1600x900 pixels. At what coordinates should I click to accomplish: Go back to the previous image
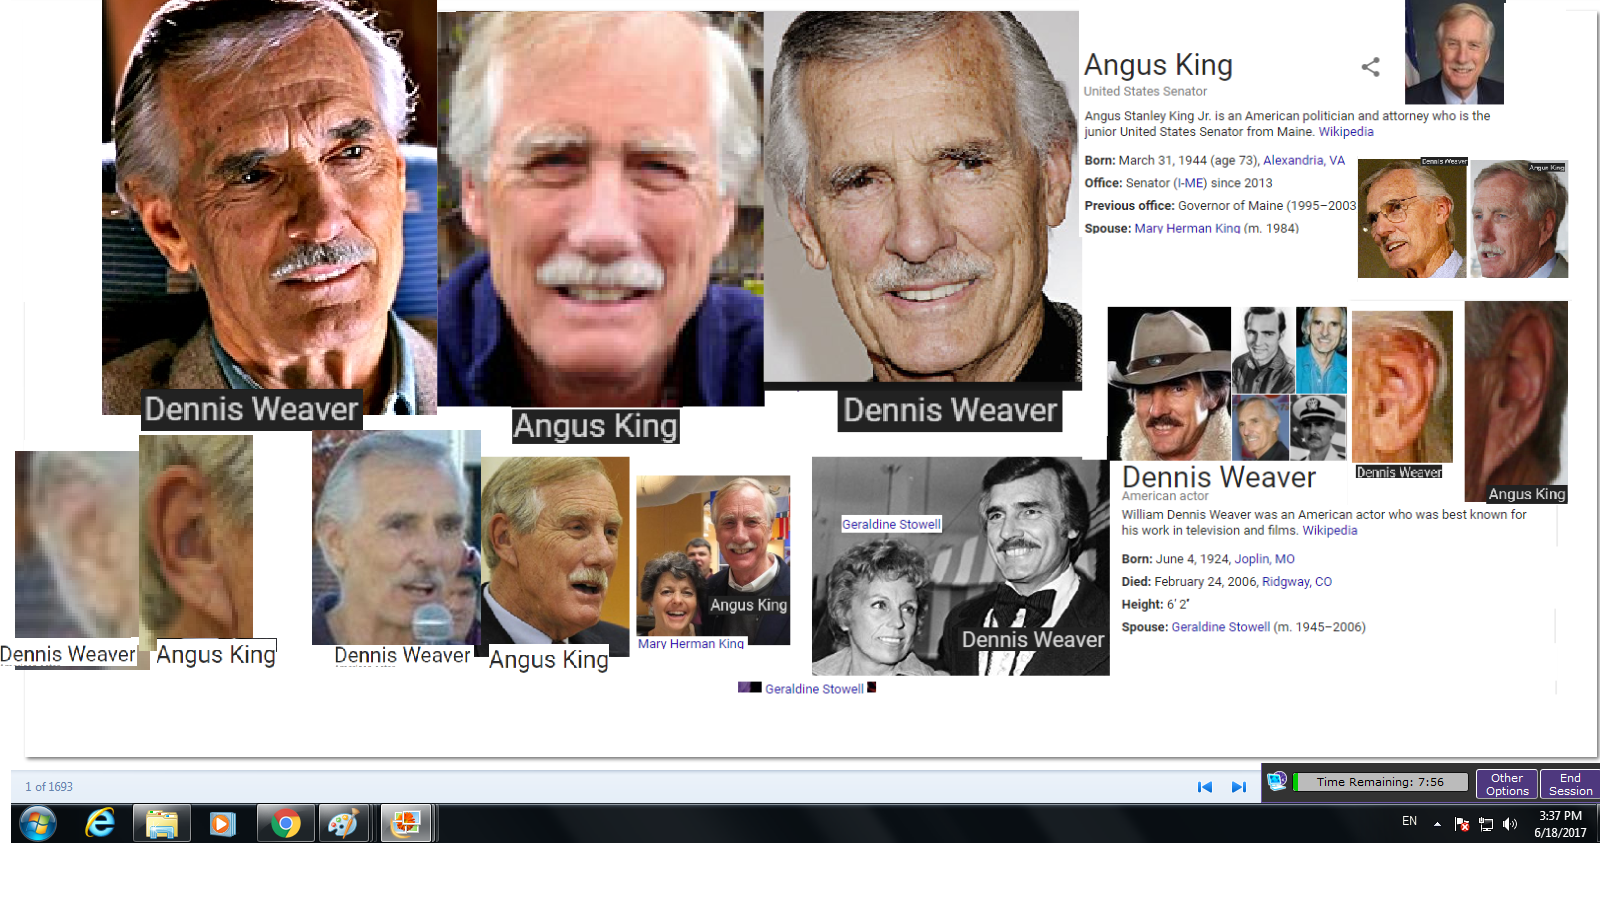[x=1205, y=787]
